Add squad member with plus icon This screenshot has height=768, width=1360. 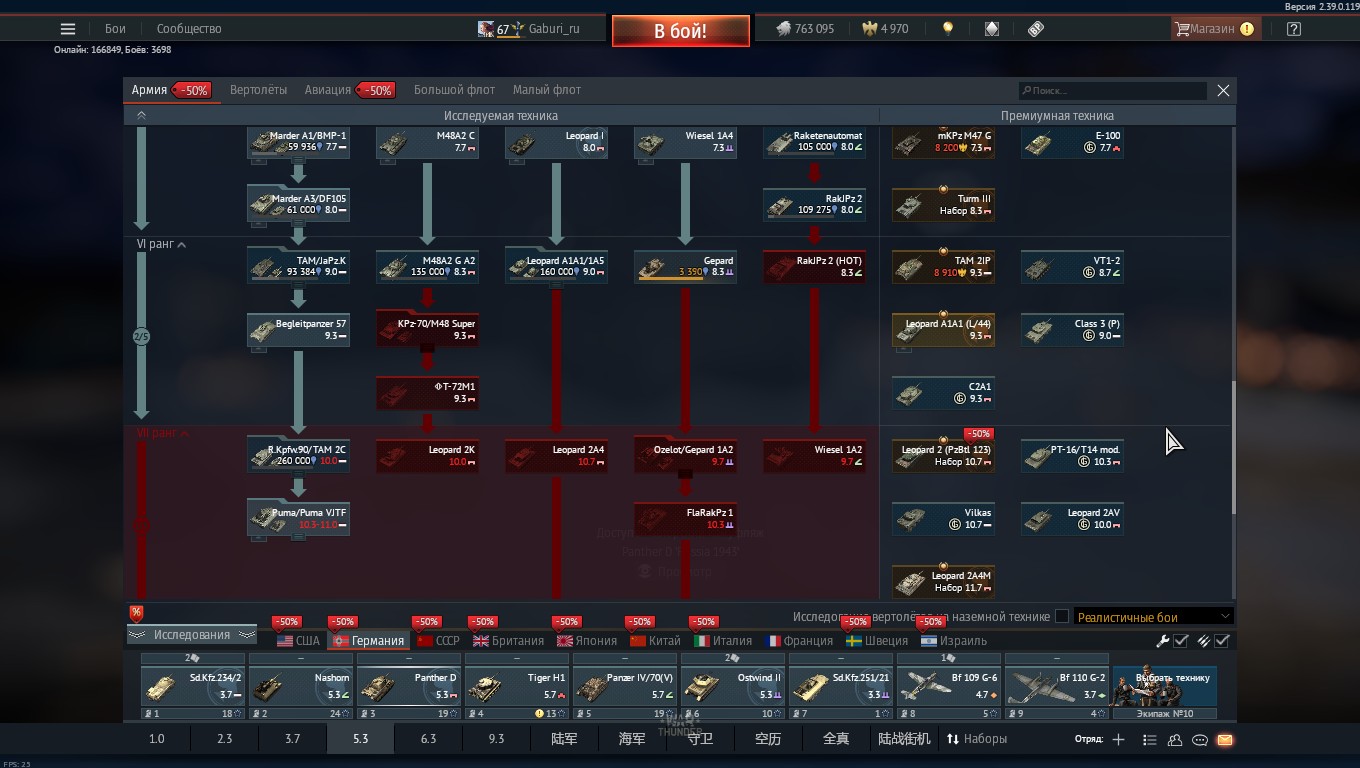1118,740
